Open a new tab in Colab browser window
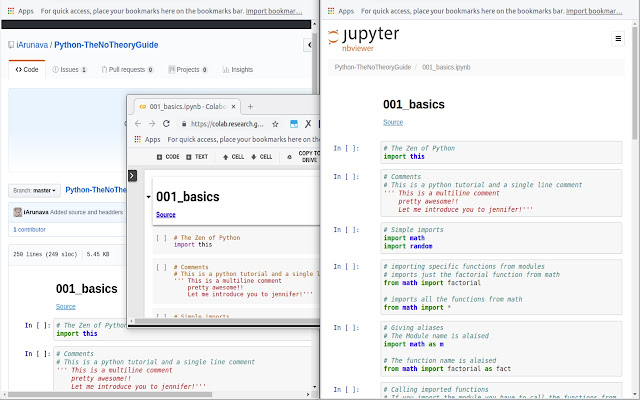 (x=250, y=107)
